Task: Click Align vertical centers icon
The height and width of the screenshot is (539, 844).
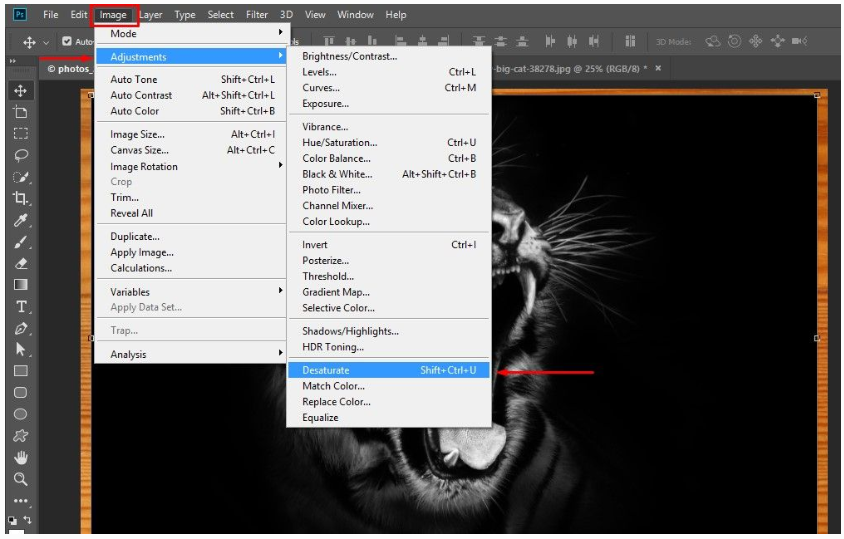Action: click(350, 41)
